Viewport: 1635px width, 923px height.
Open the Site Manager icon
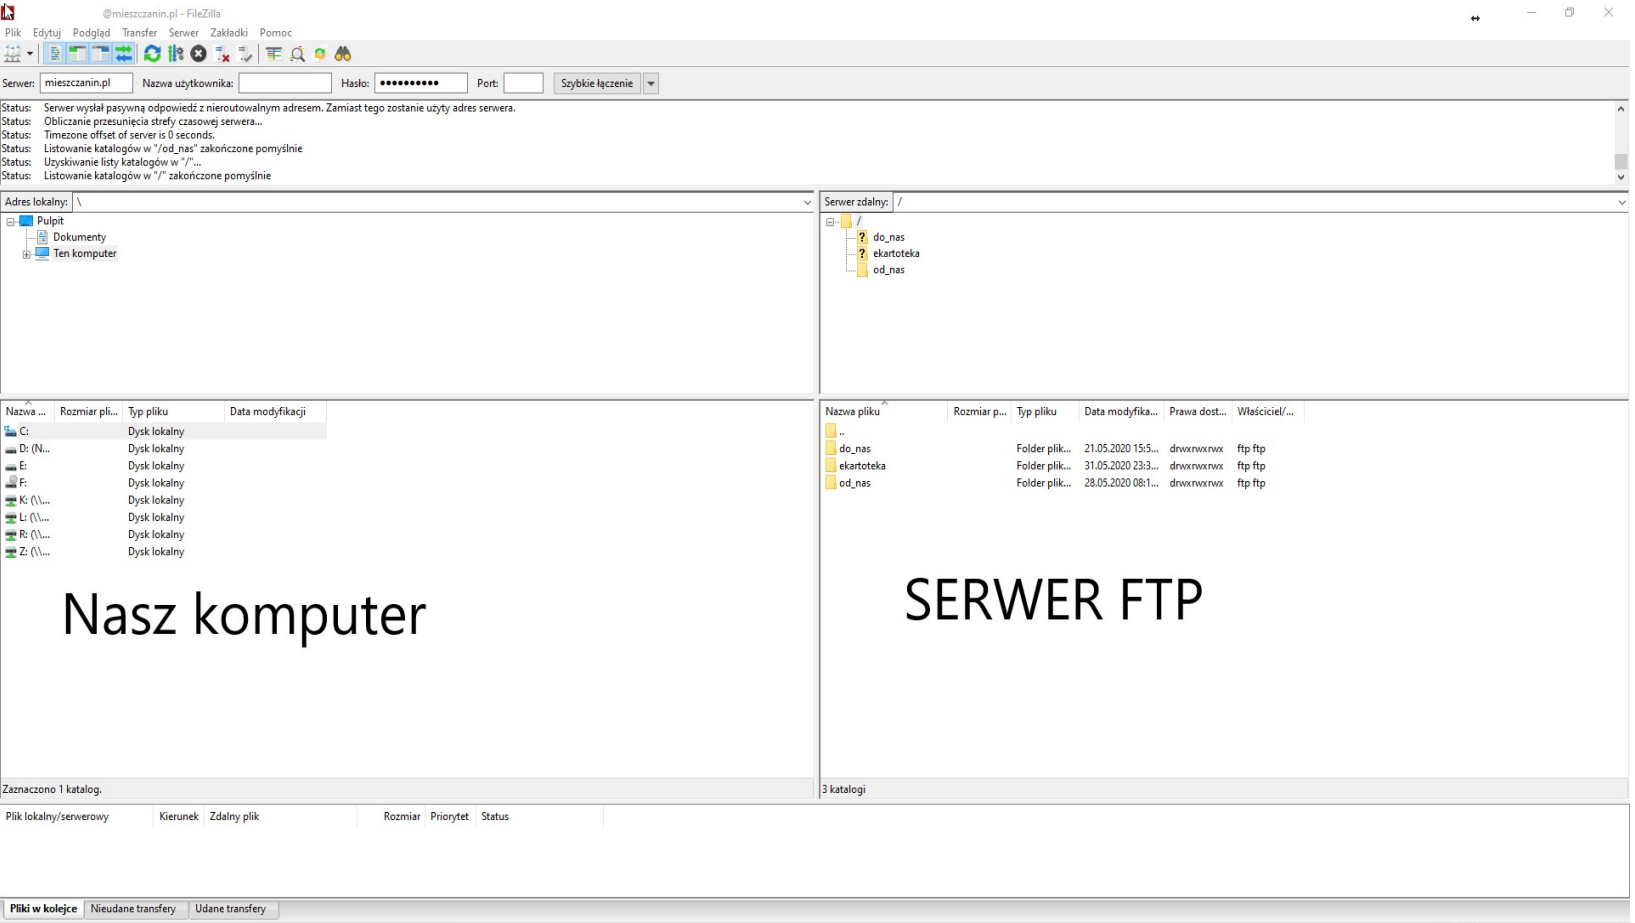click(x=12, y=54)
